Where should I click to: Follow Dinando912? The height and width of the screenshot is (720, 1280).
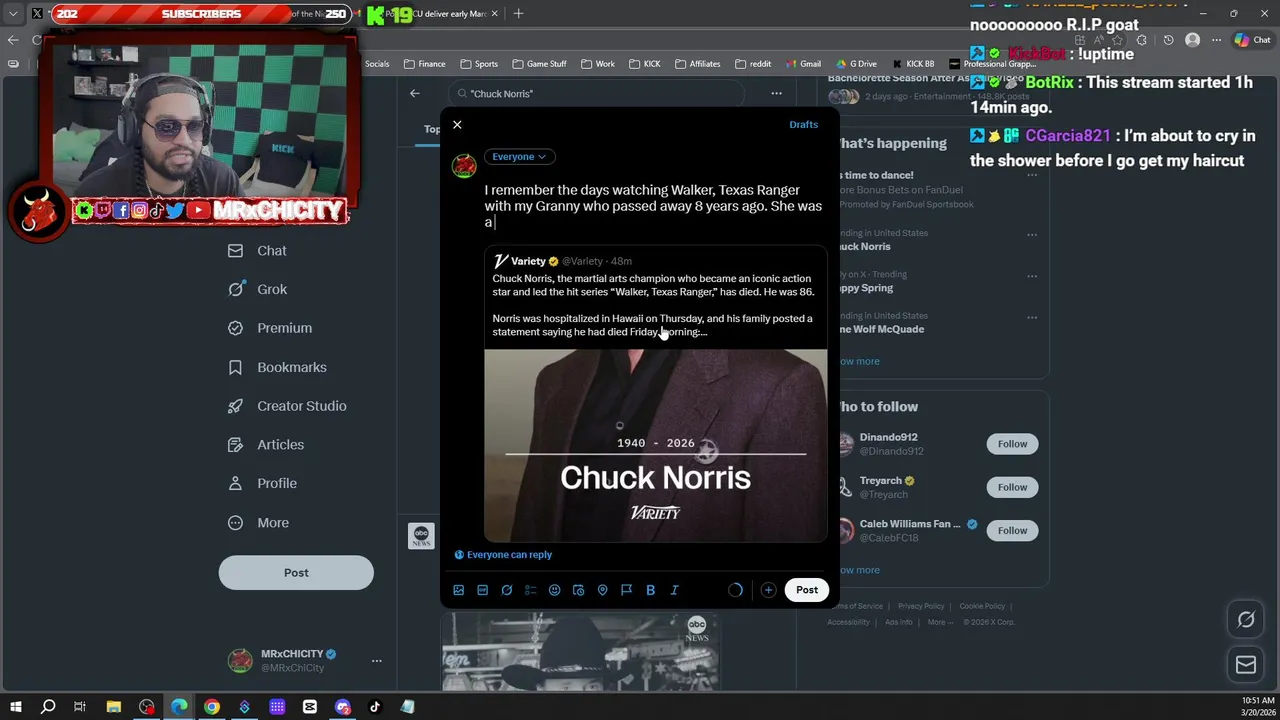click(x=1012, y=444)
